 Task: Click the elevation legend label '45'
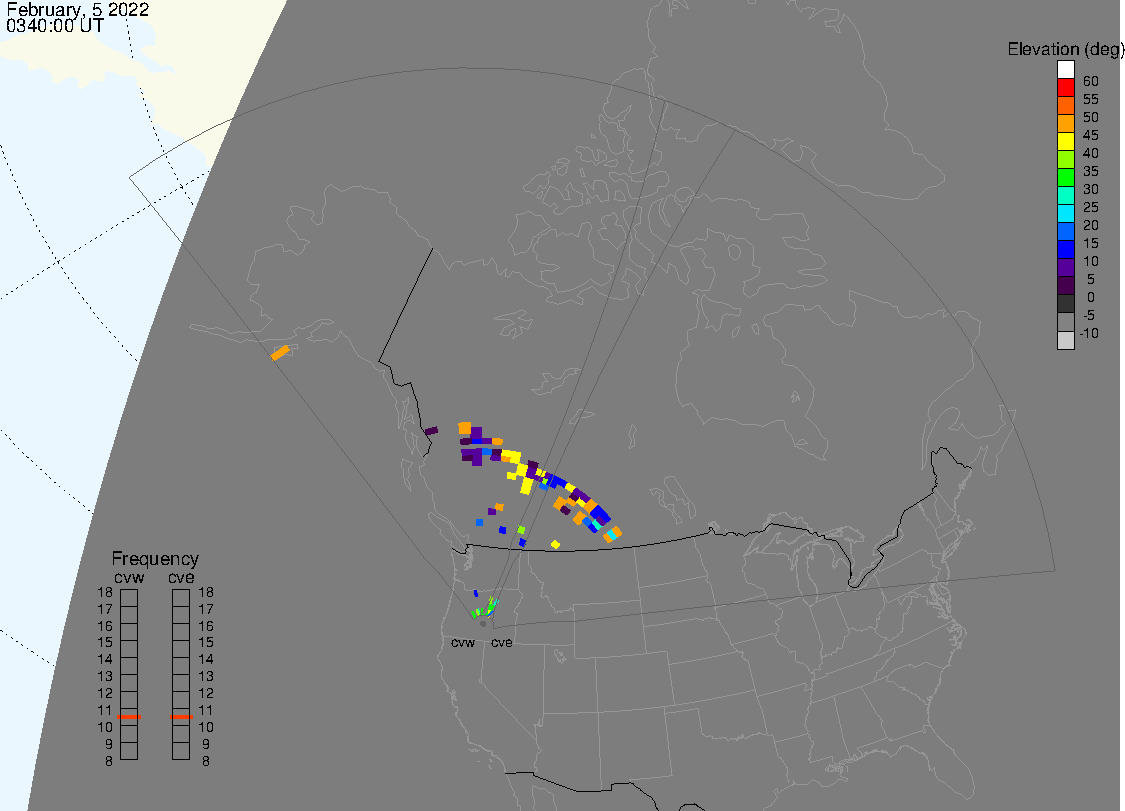[1091, 135]
